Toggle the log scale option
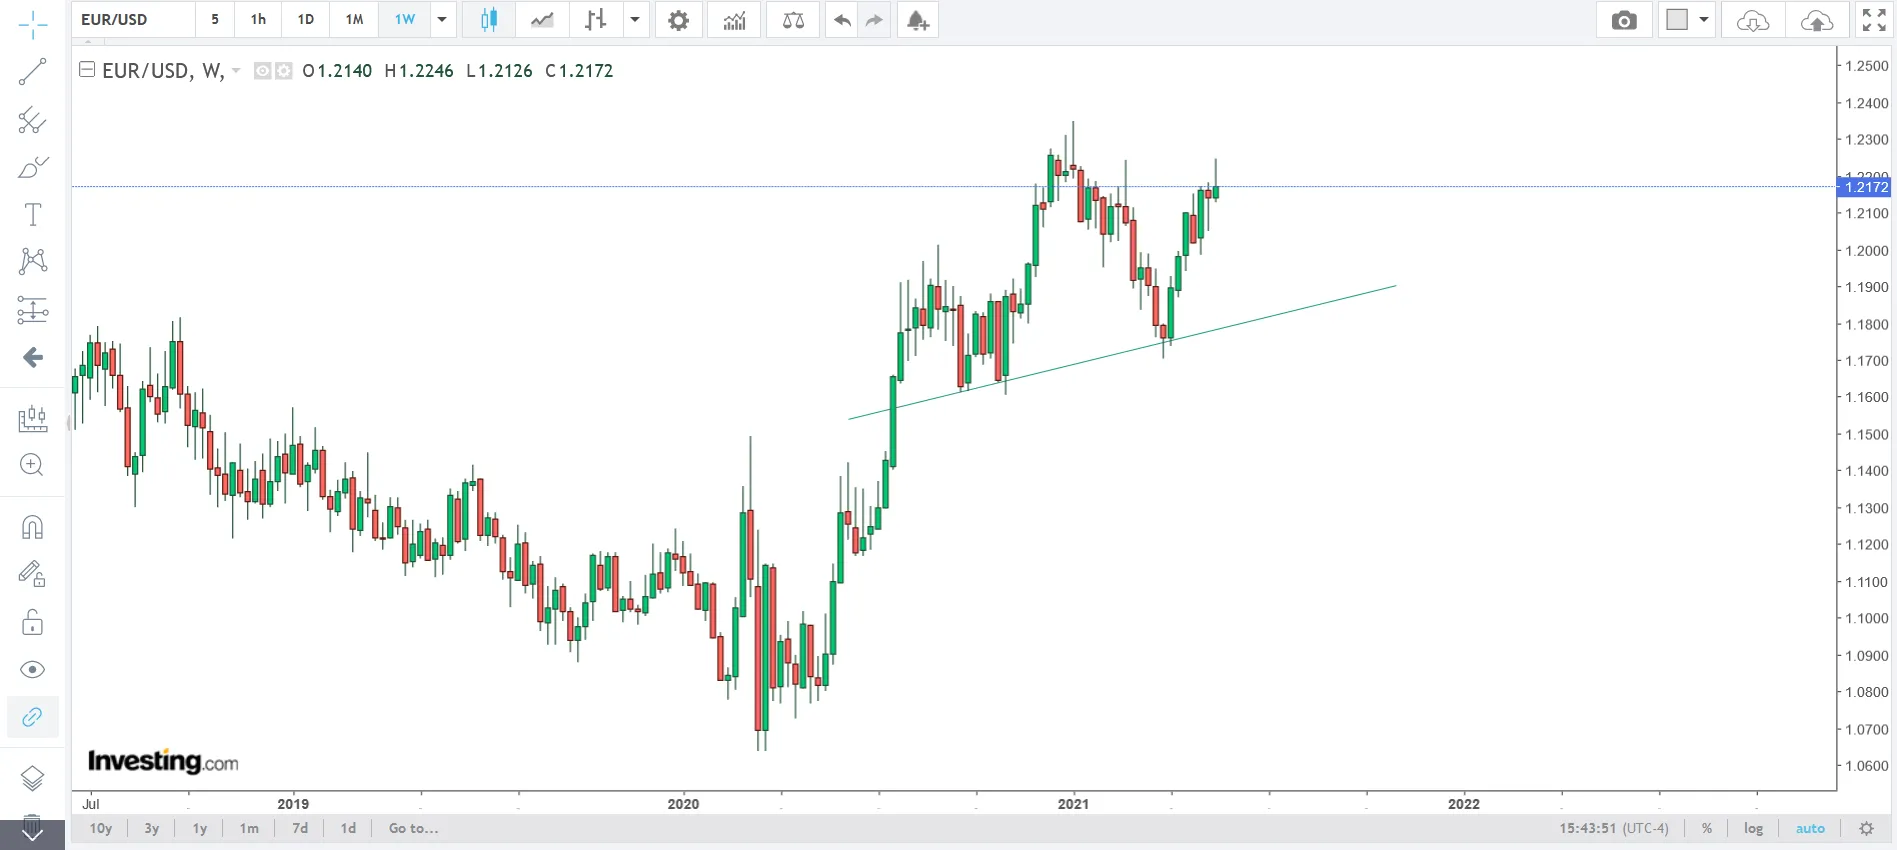 click(x=1753, y=828)
